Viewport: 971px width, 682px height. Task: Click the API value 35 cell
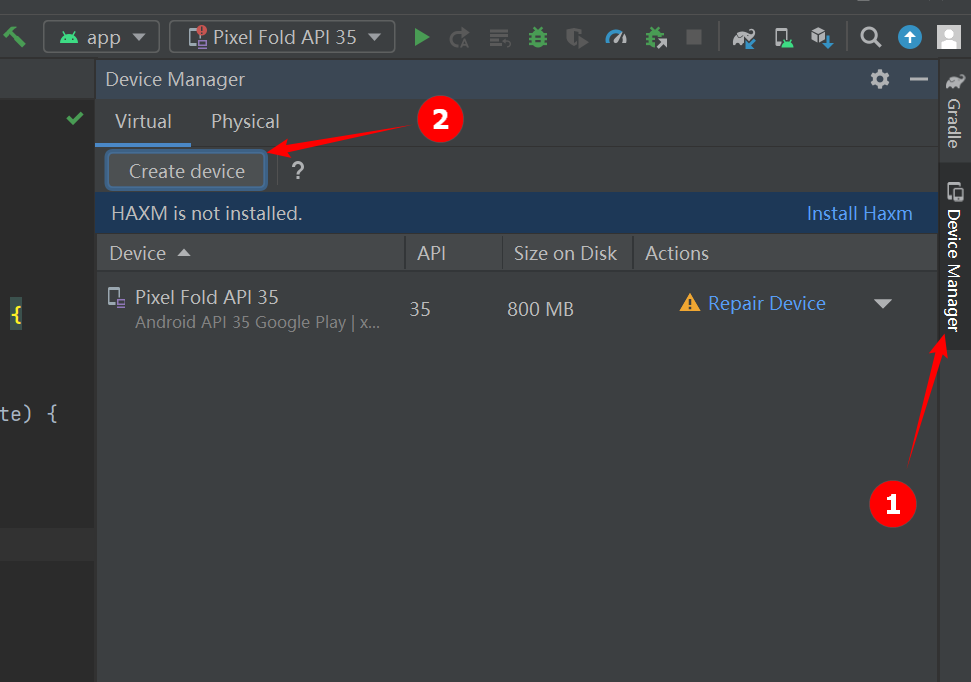[420, 309]
